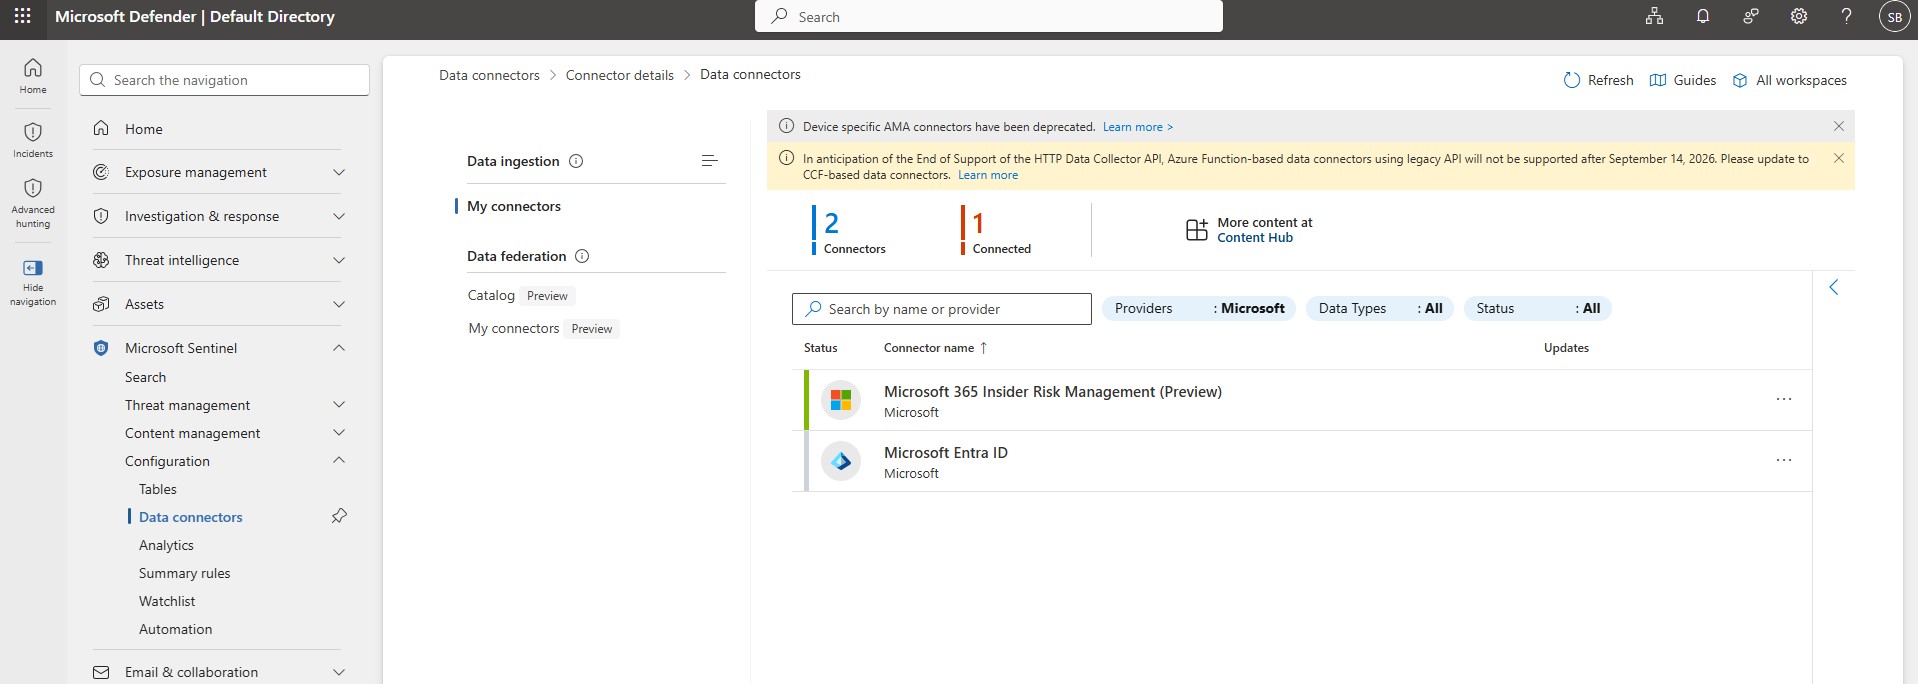Image resolution: width=1918 pixels, height=684 pixels.
Task: Open Advanced hunting in the left rail
Action: click(33, 203)
